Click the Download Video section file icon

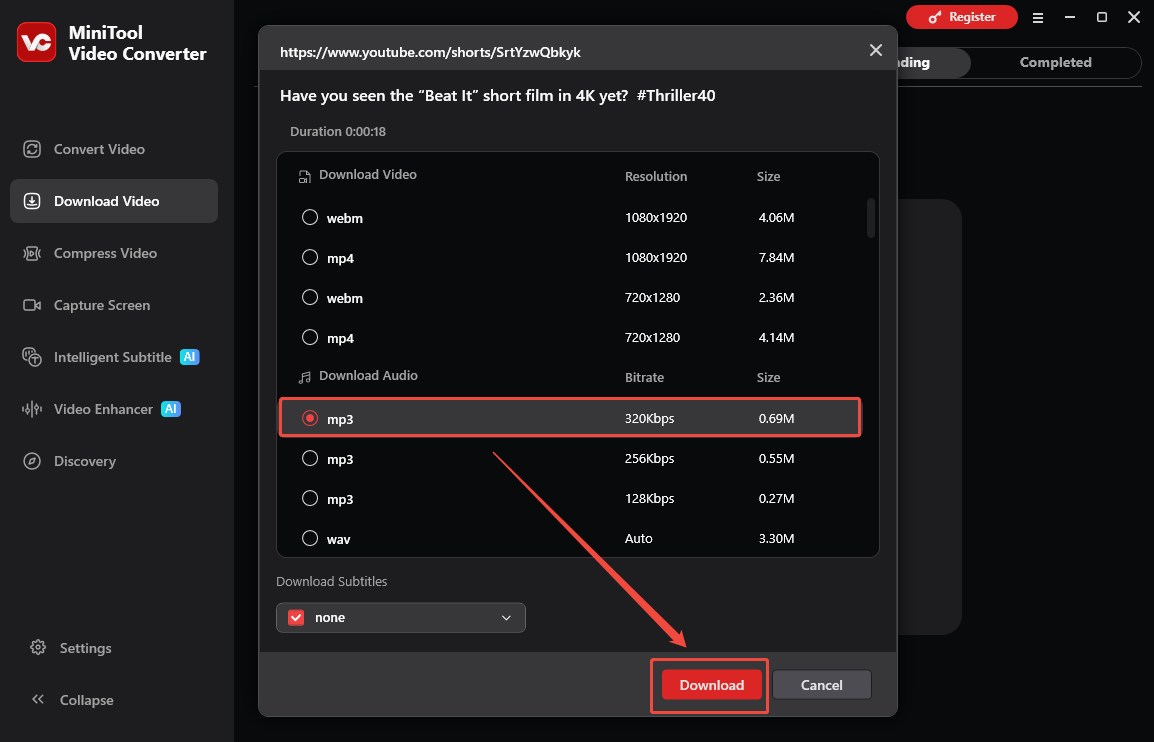click(304, 176)
